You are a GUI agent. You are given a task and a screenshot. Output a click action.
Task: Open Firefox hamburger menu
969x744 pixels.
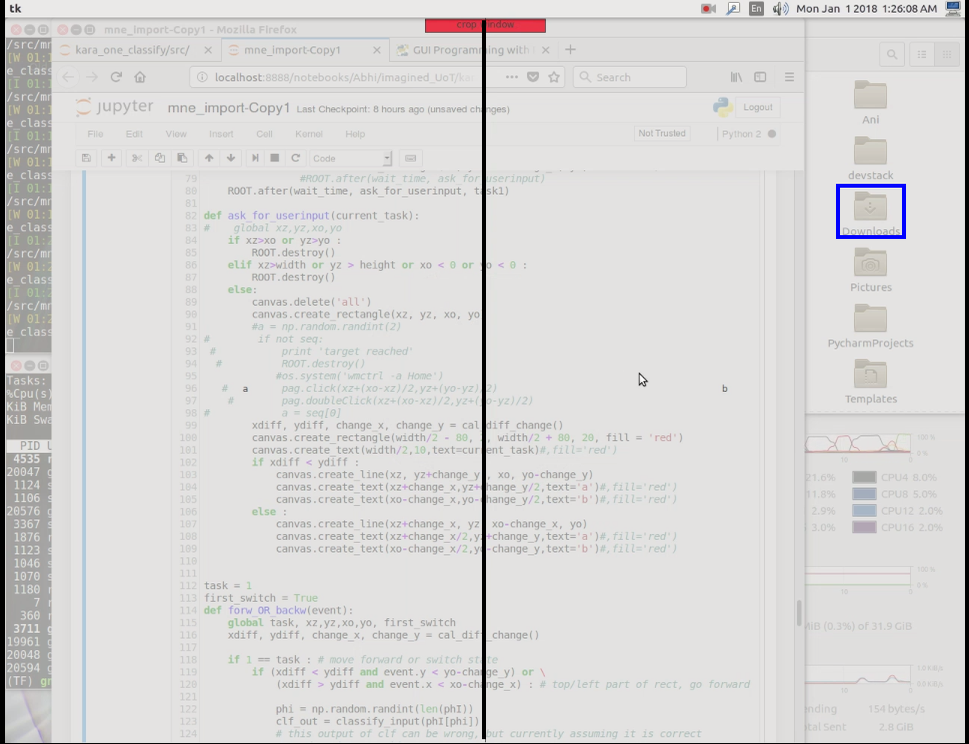[x=789, y=77]
